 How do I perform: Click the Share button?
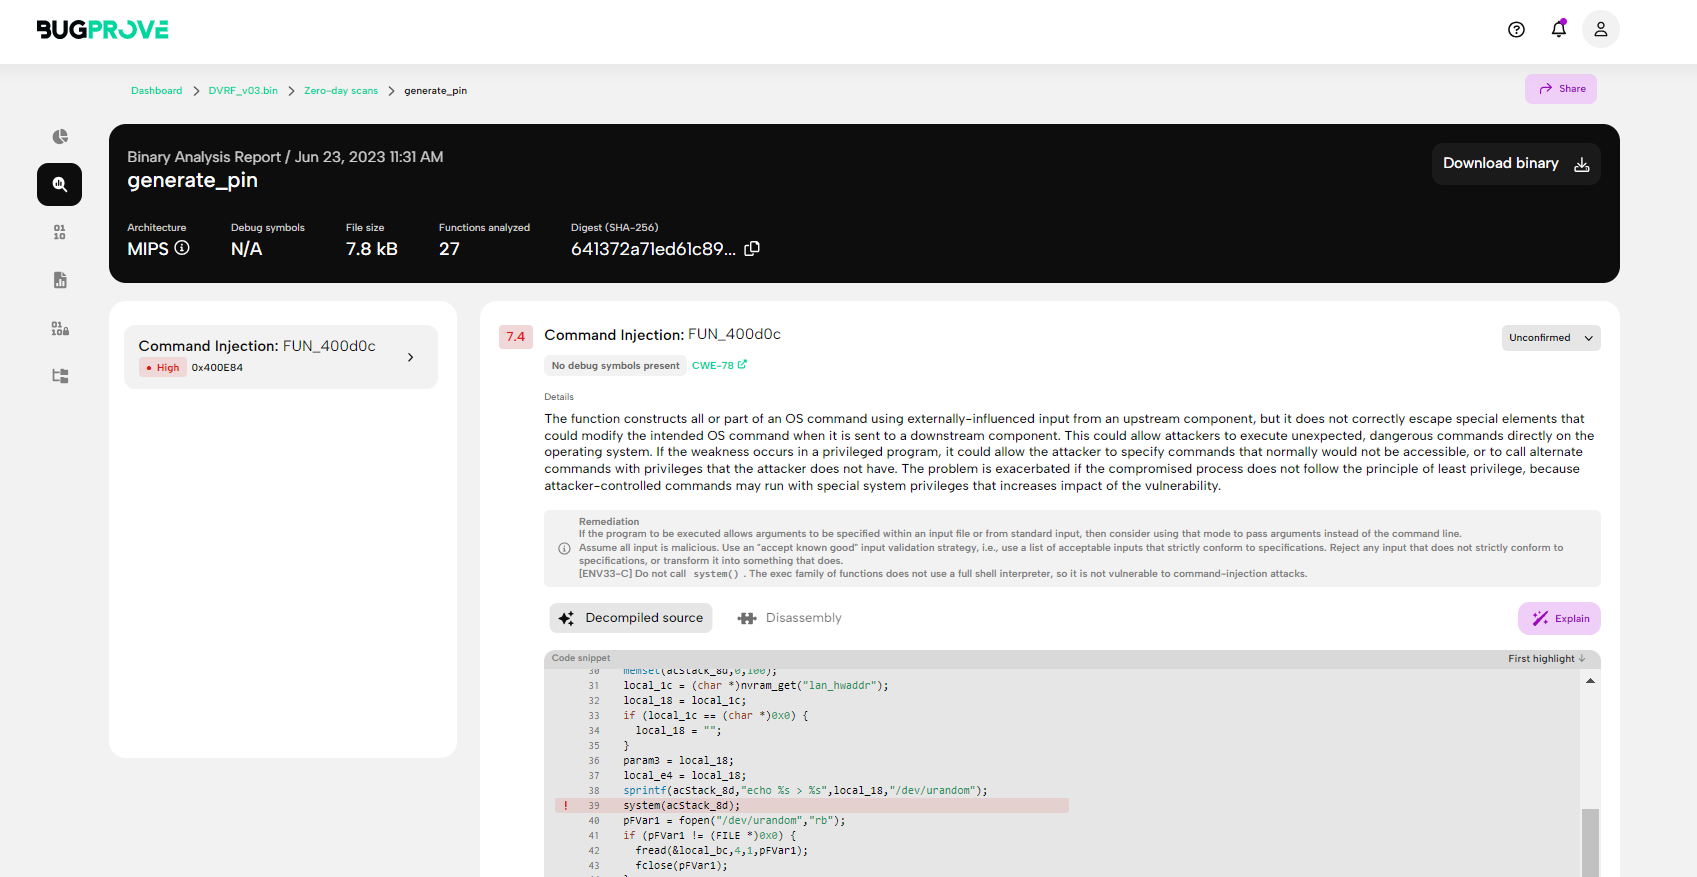click(1561, 89)
